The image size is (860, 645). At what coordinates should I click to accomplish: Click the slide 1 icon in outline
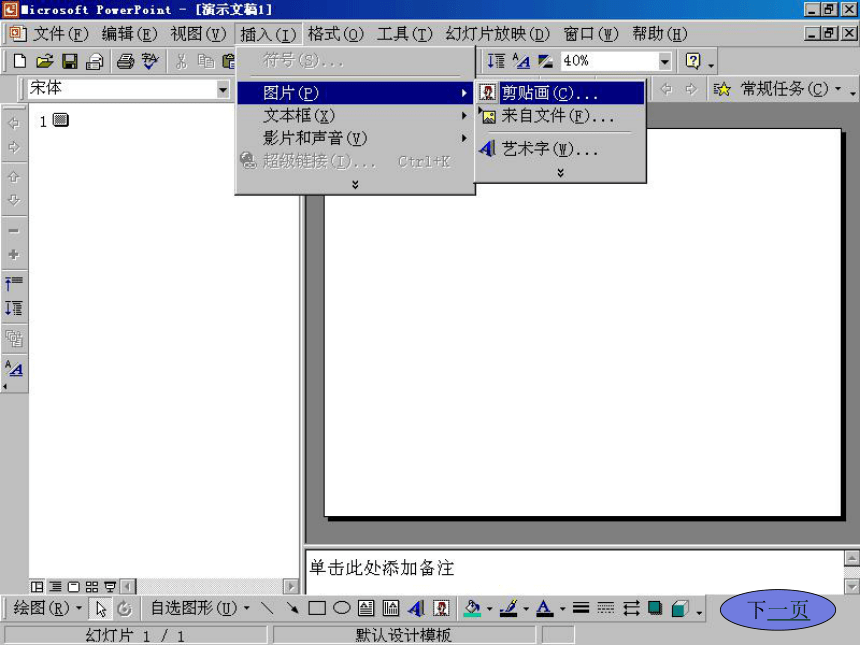pyautogui.click(x=60, y=120)
